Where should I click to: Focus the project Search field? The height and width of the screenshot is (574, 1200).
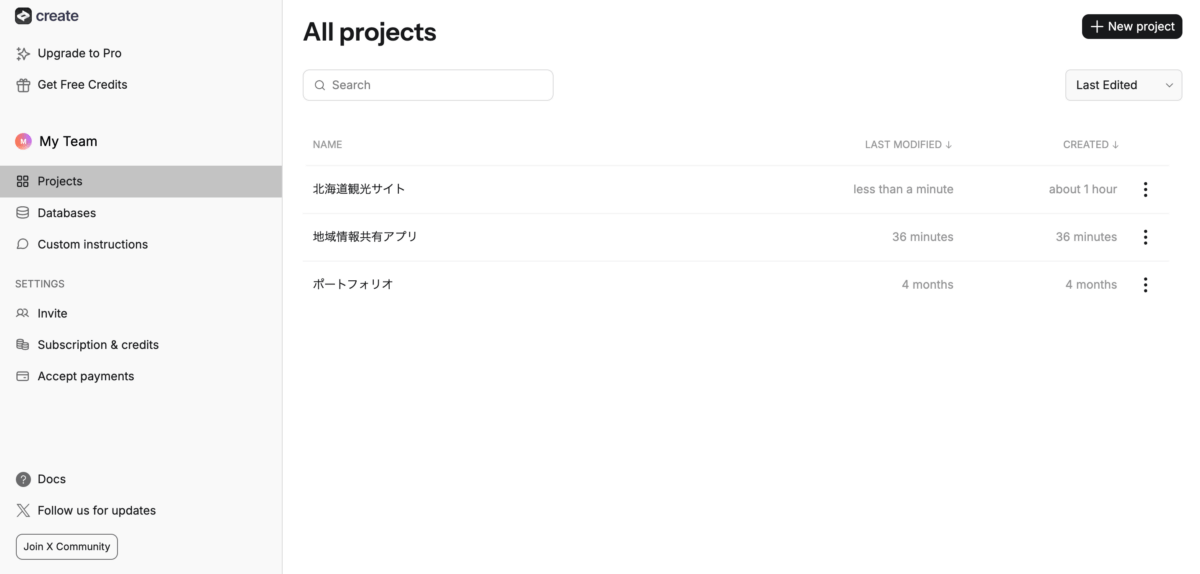point(428,85)
